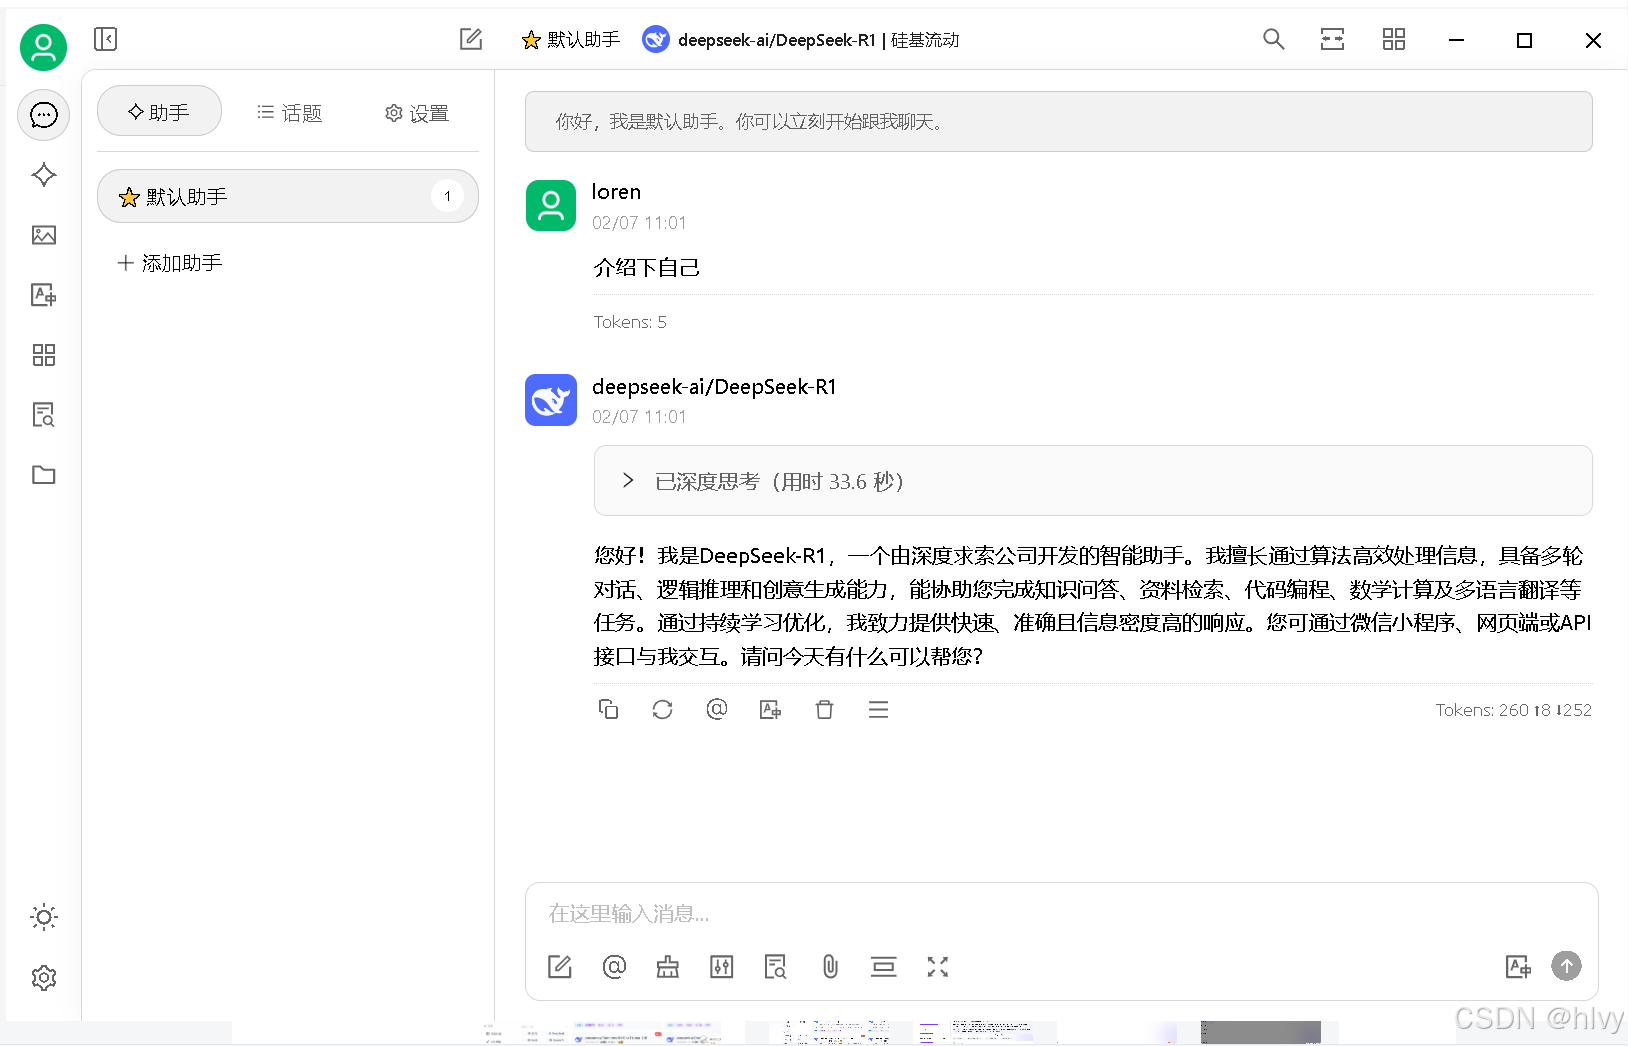
Task: Copy the DeepSeek-R1 reply
Action: point(608,709)
